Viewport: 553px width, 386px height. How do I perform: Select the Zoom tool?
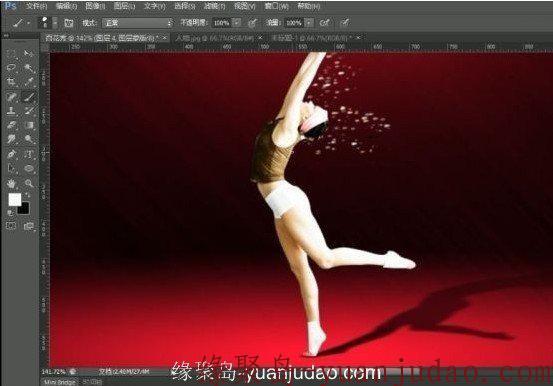29,183
